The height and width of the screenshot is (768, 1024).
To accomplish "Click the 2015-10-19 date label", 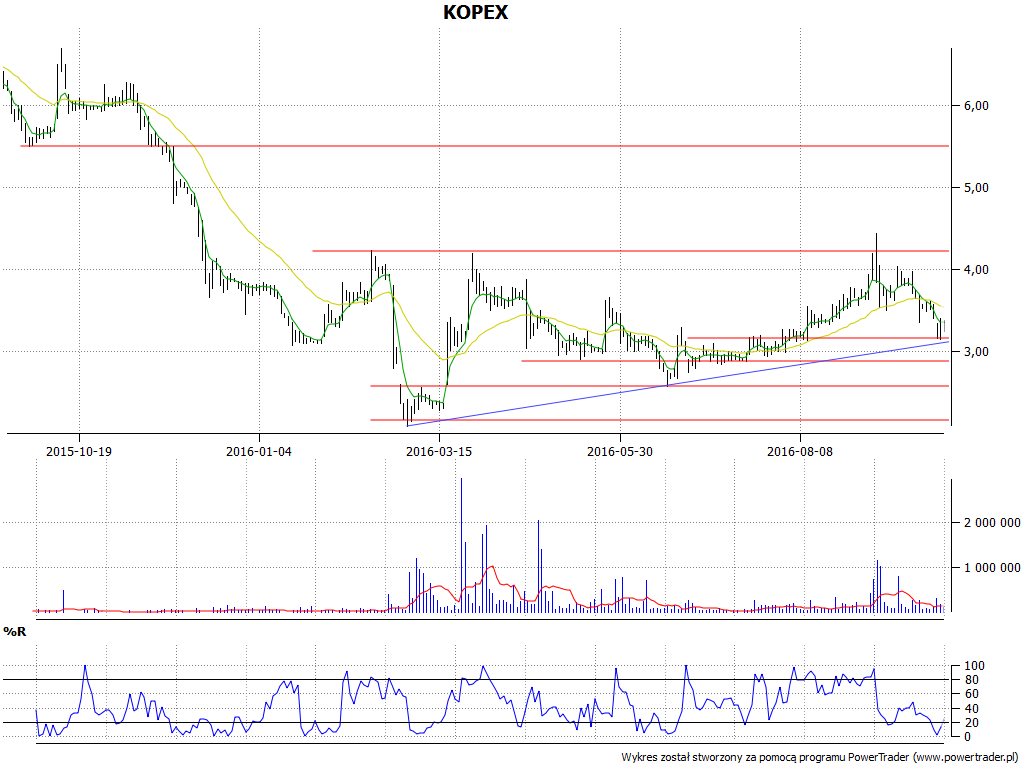I will [79, 451].
